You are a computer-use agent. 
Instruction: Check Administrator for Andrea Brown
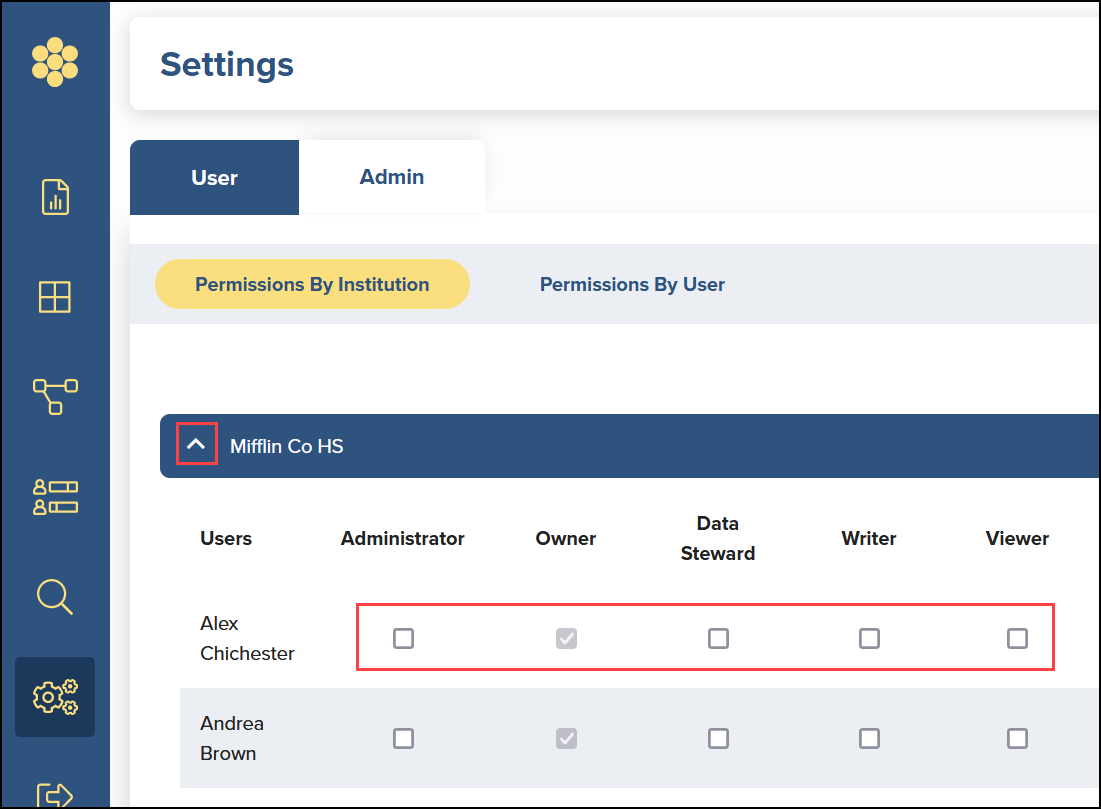pos(403,738)
